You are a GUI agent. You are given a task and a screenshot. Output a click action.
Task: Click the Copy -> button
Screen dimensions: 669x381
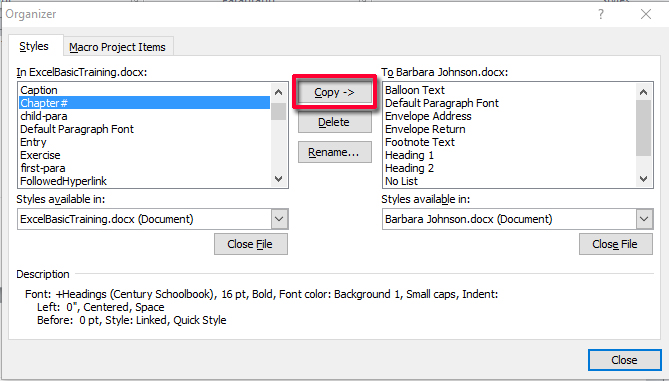334,93
